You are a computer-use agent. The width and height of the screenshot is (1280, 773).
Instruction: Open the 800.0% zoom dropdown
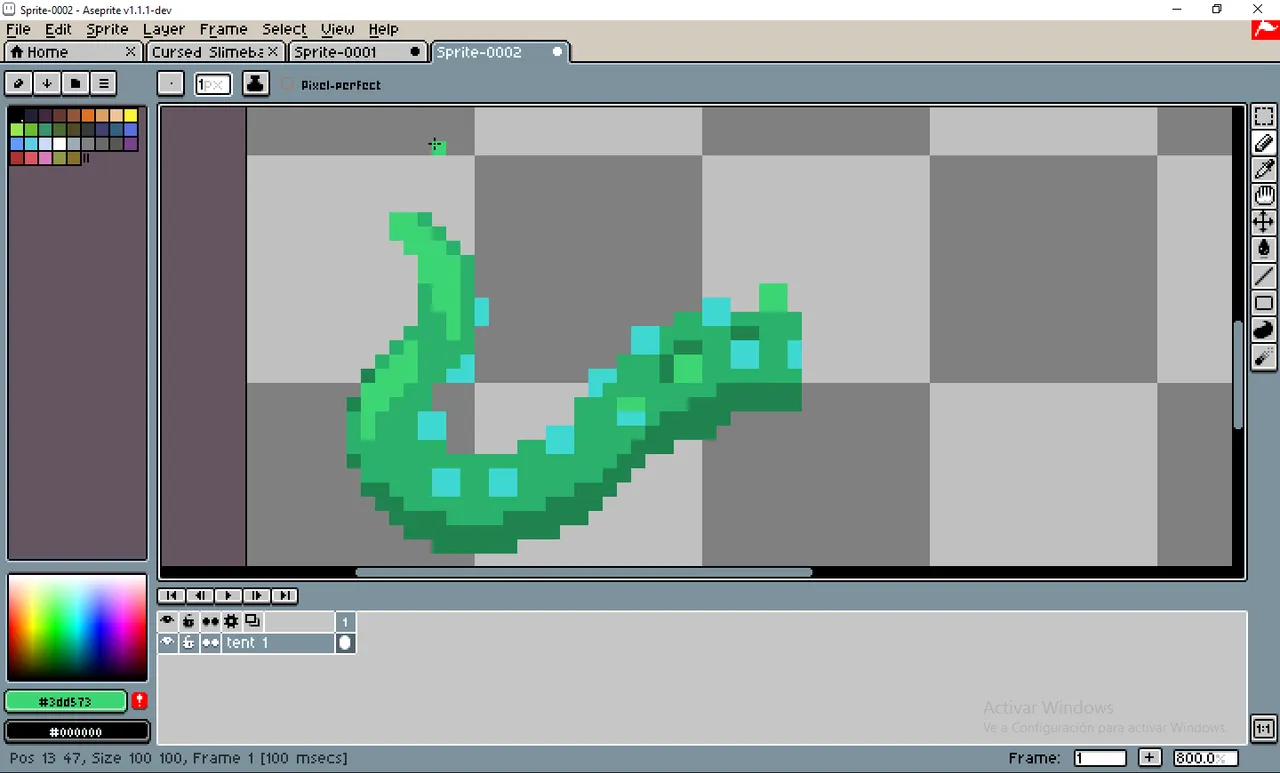[x=1205, y=758]
